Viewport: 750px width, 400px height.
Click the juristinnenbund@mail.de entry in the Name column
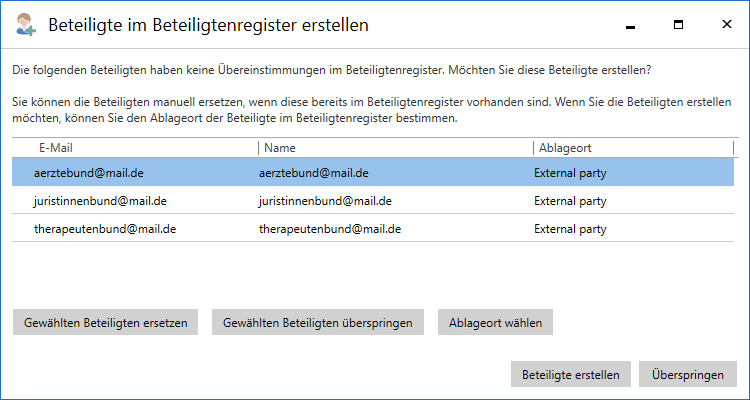coord(326,201)
